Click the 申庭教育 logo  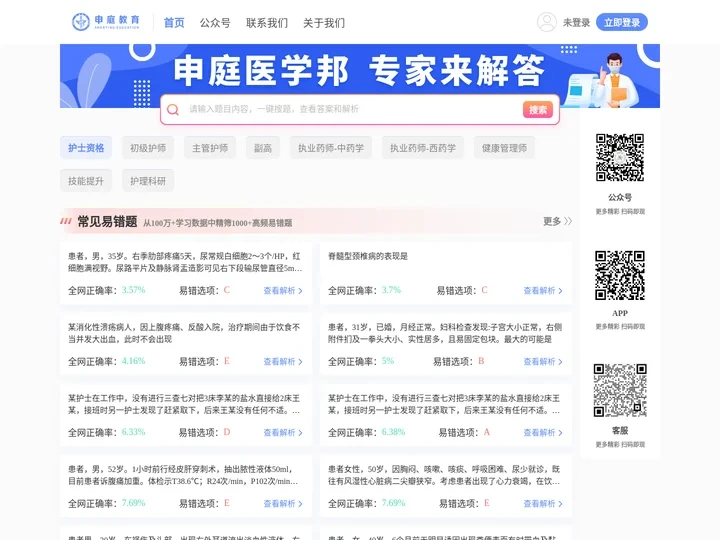tap(106, 22)
